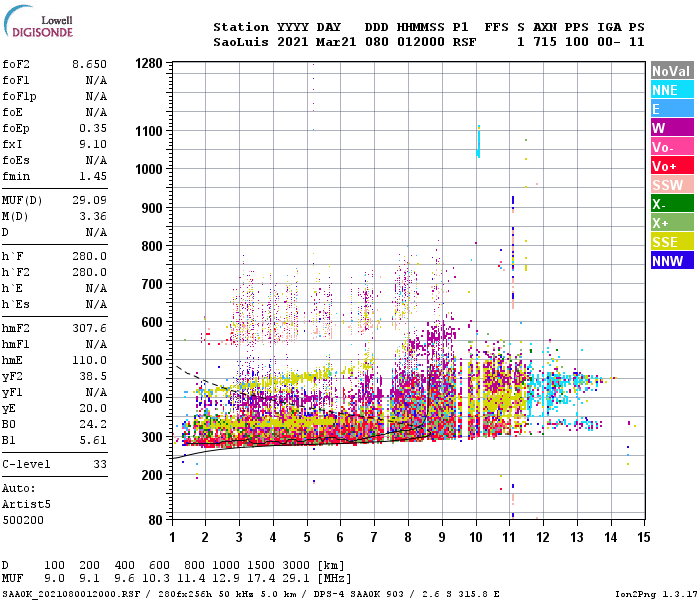Click the X- dark green legend box
This screenshot has height=600, width=700.
click(x=672, y=204)
